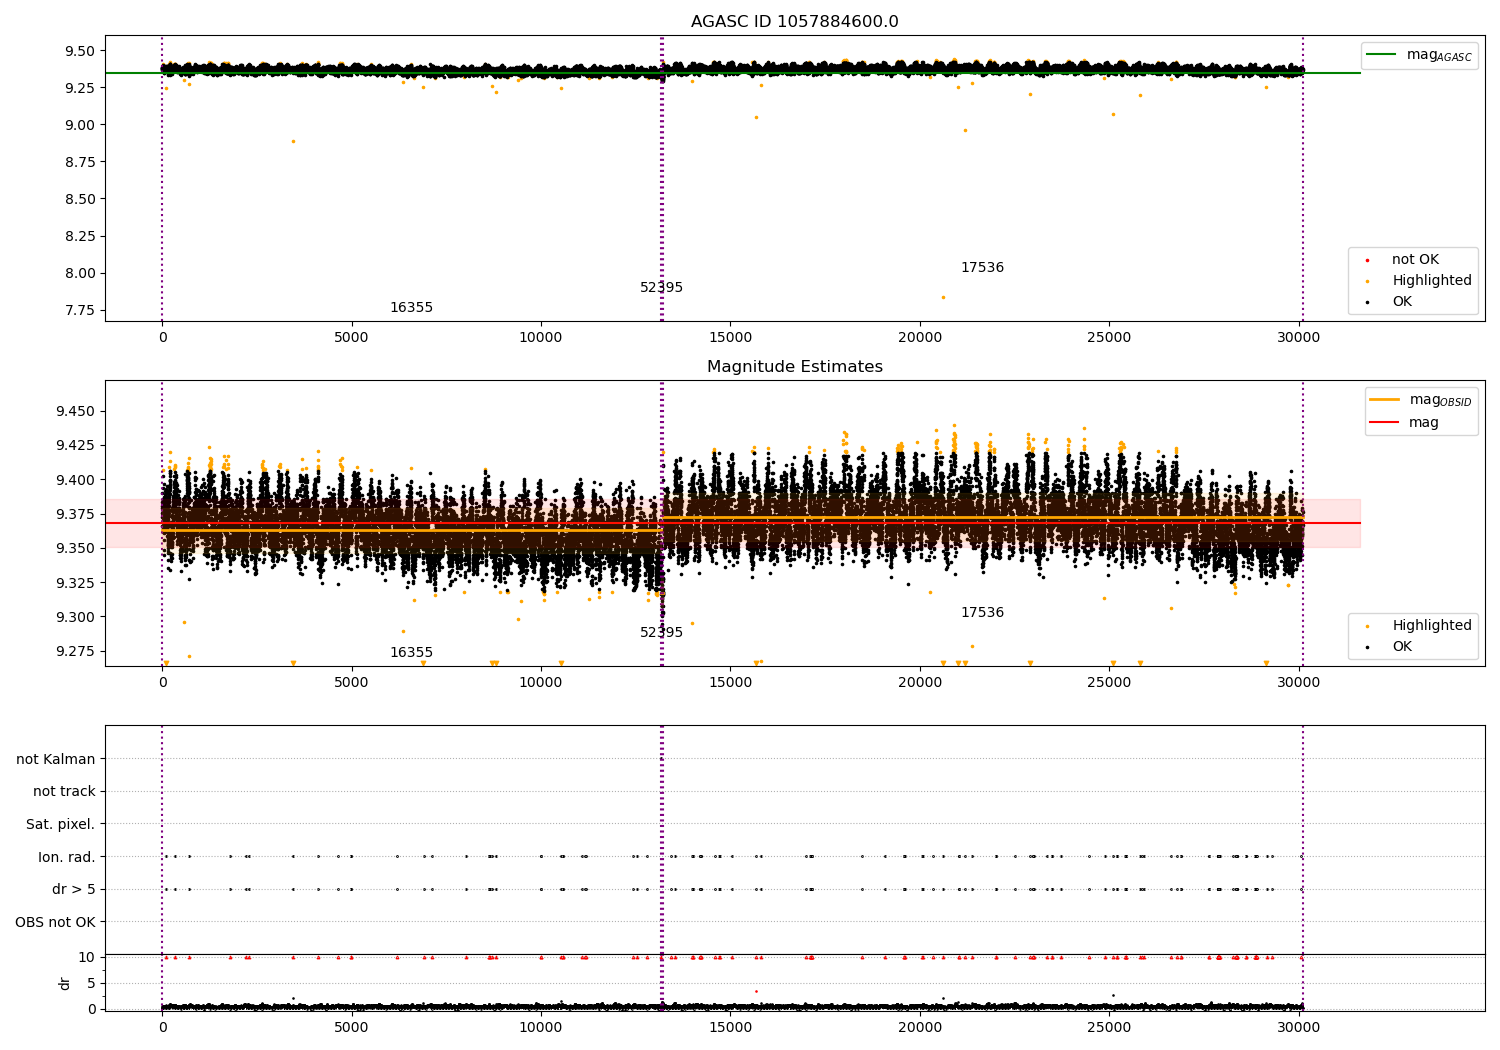Click the '52395' label in Magnitude Estimates plot
The height and width of the screenshot is (1050, 1500).
661,633
